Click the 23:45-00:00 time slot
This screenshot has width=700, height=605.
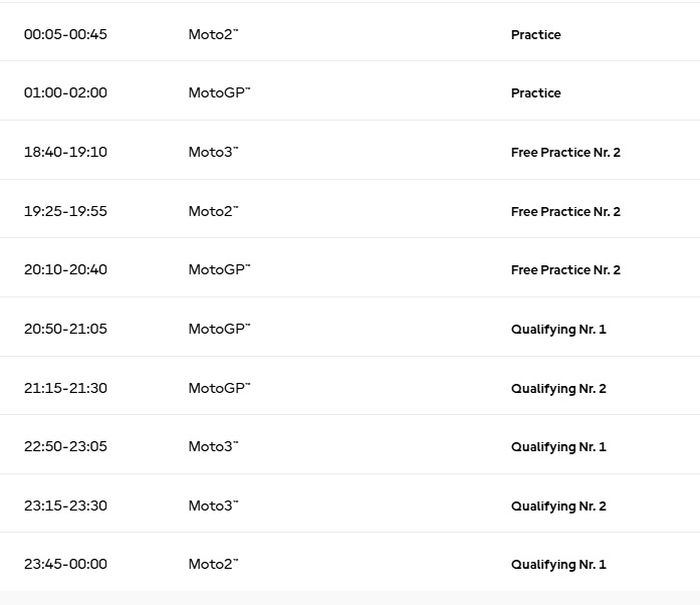point(65,564)
